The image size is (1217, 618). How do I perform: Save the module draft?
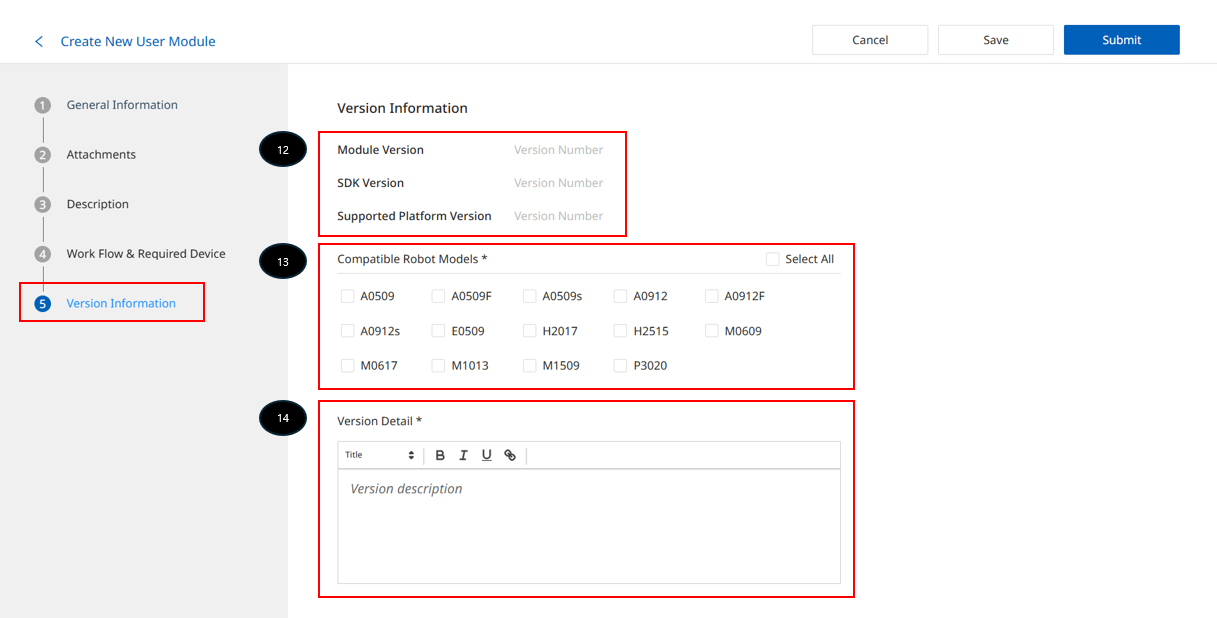(x=995, y=40)
